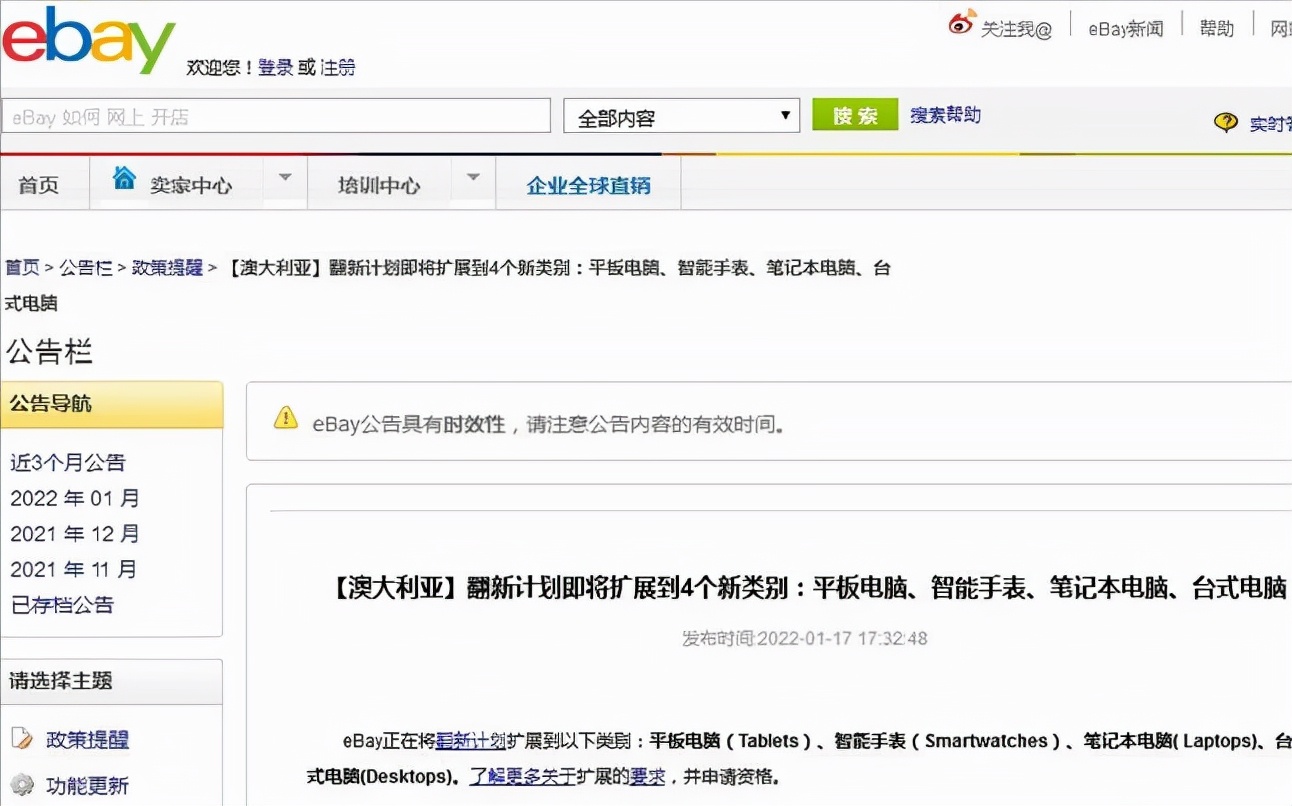Open the 全部内容 category dropdown
Viewport: 1292px width, 806px height.
(681, 114)
